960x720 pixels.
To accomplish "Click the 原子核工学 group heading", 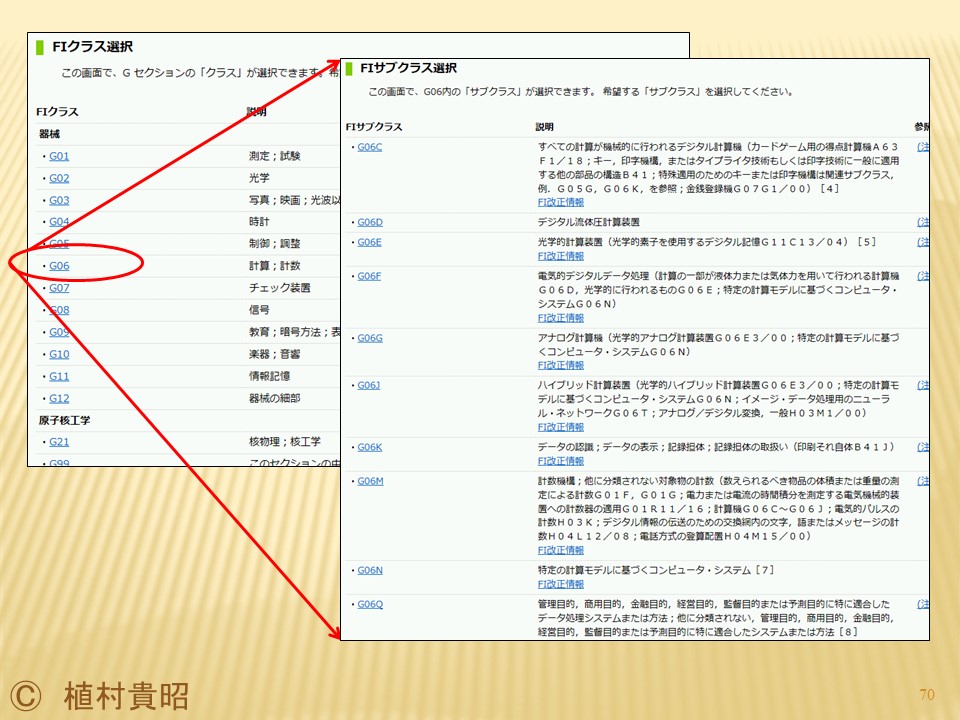I will click(x=64, y=421).
